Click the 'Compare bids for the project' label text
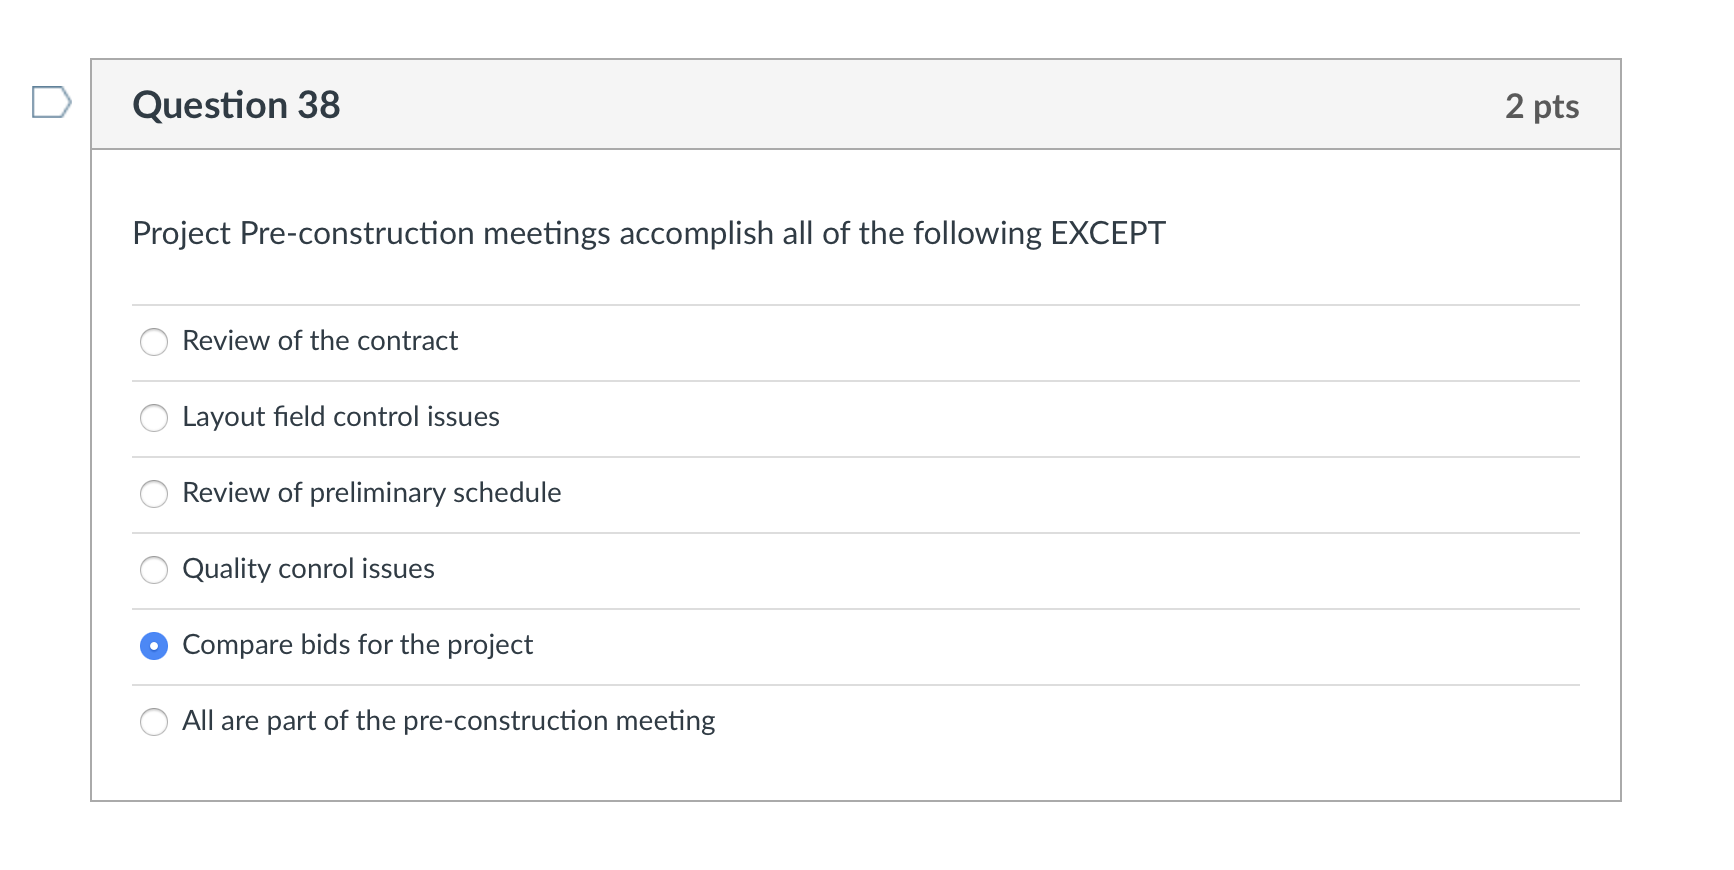Screen dimensions: 1734x870 [358, 645]
